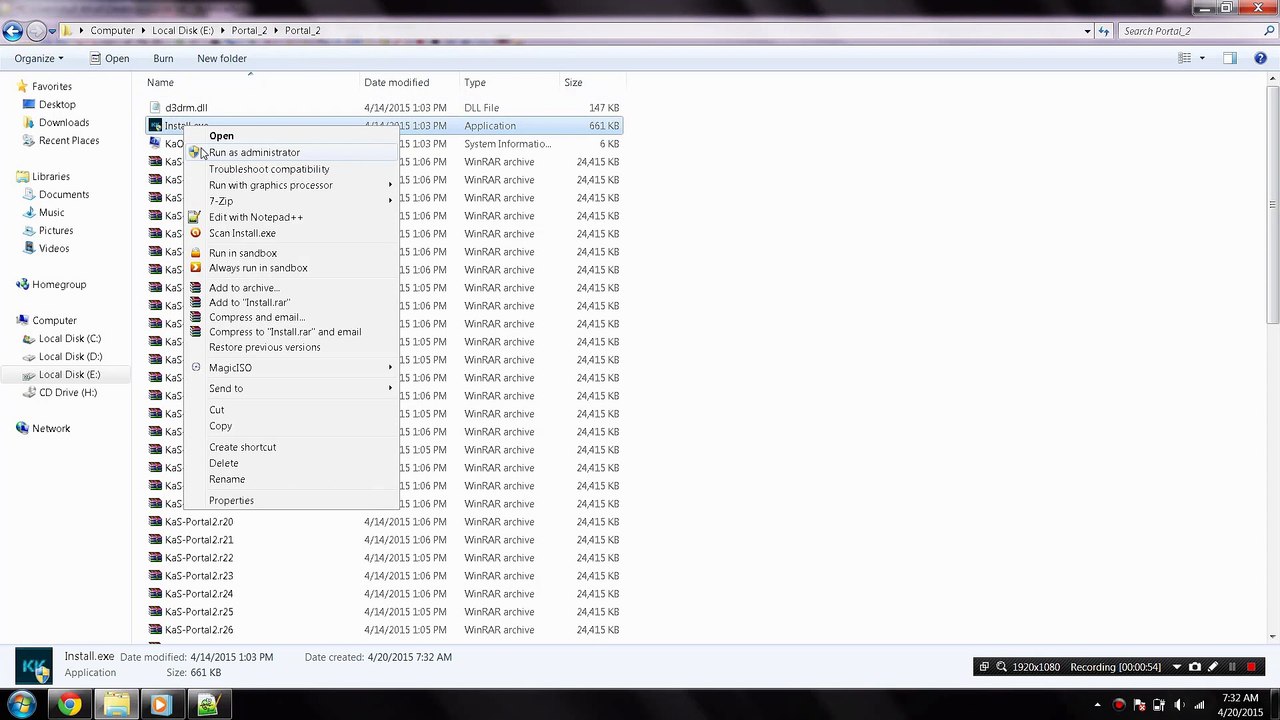Sort by Date modified column header
Image resolution: width=1280 pixels, height=720 pixels.
pos(409,83)
